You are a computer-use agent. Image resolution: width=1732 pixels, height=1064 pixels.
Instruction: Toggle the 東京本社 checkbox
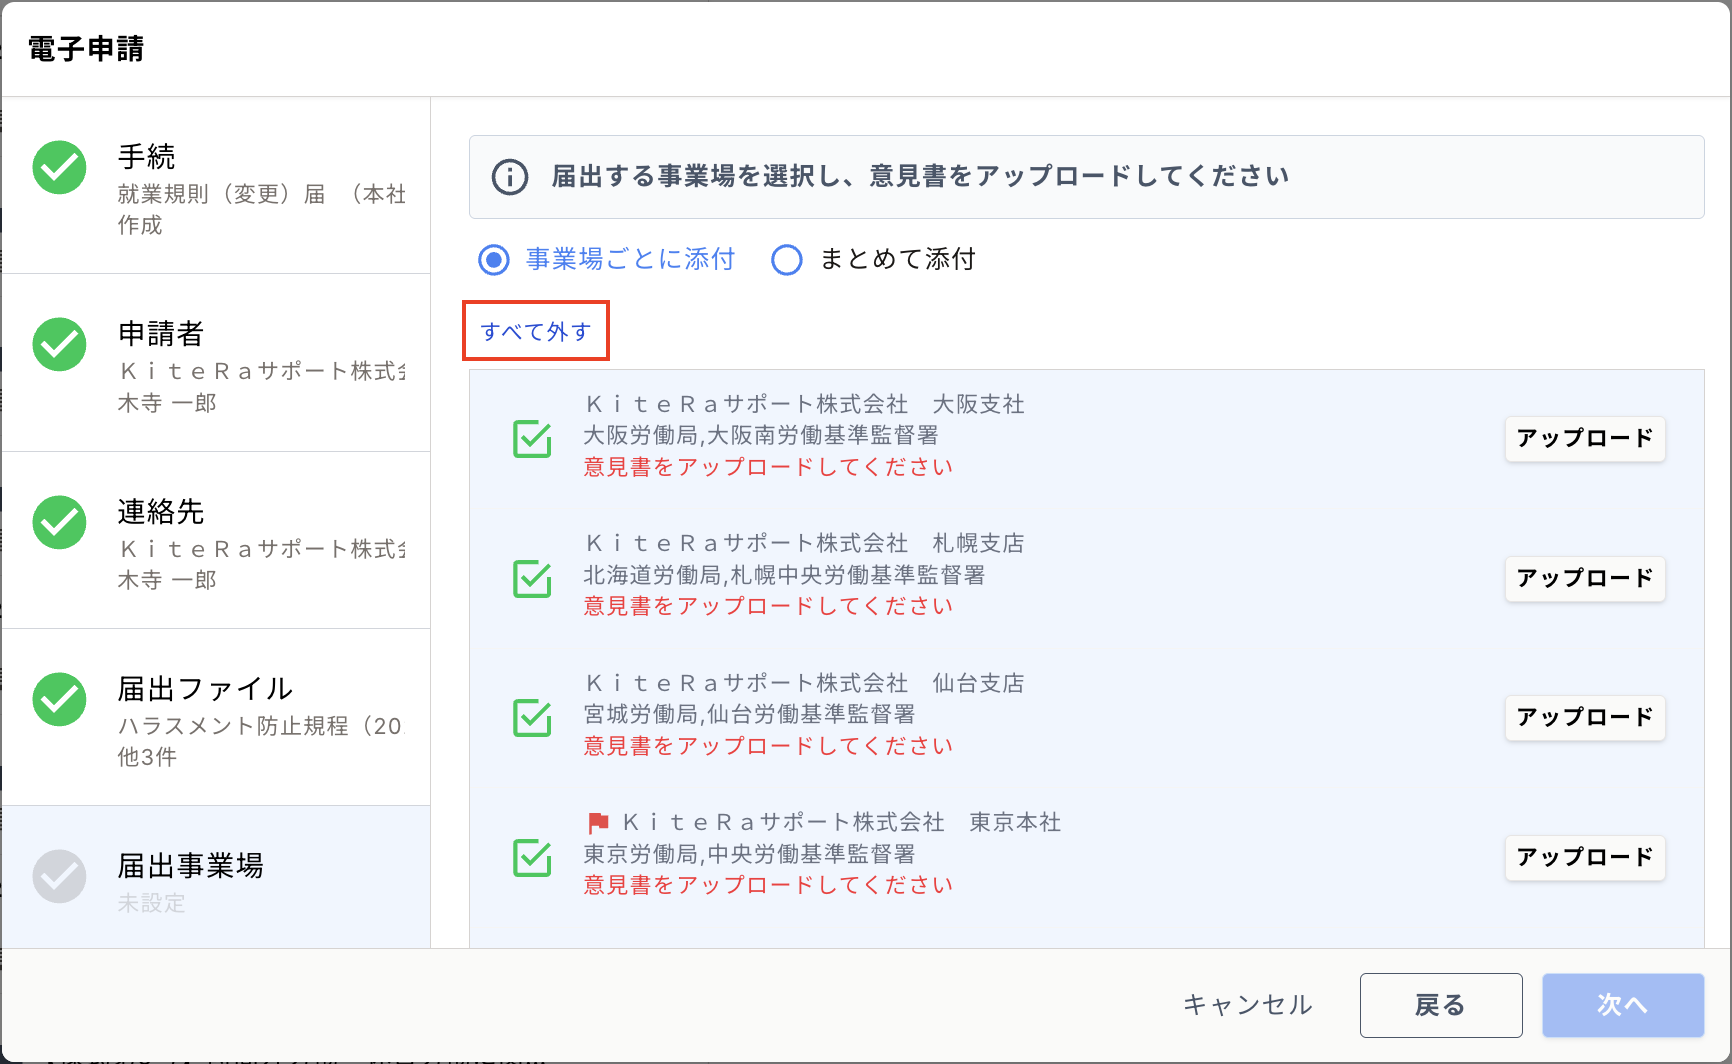click(532, 857)
